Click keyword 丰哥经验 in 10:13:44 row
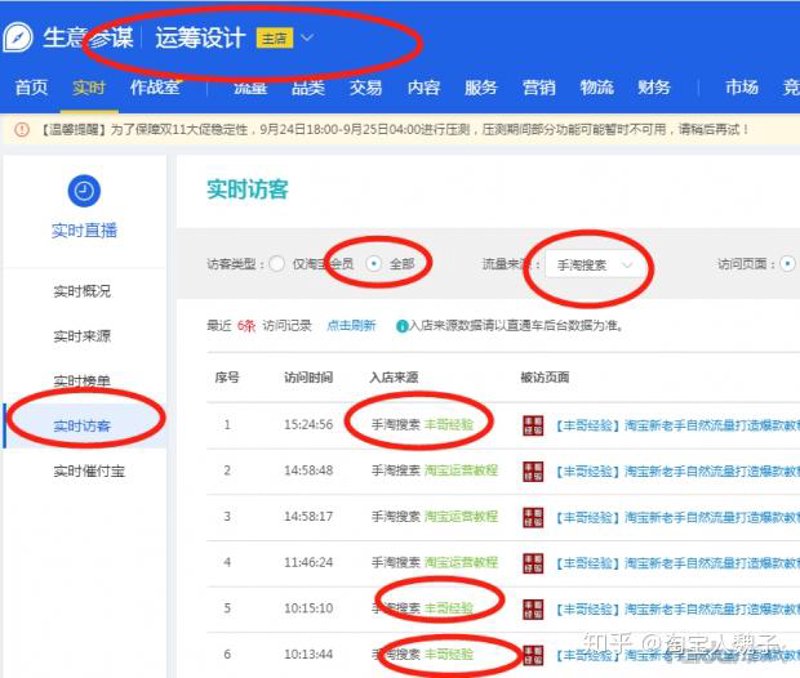The image size is (800, 678). [x=449, y=654]
